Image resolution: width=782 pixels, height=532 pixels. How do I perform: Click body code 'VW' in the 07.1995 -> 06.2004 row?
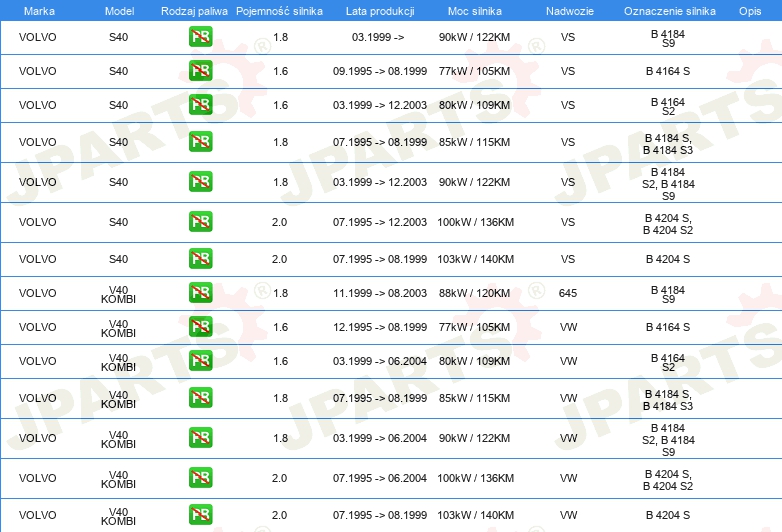pos(568,478)
